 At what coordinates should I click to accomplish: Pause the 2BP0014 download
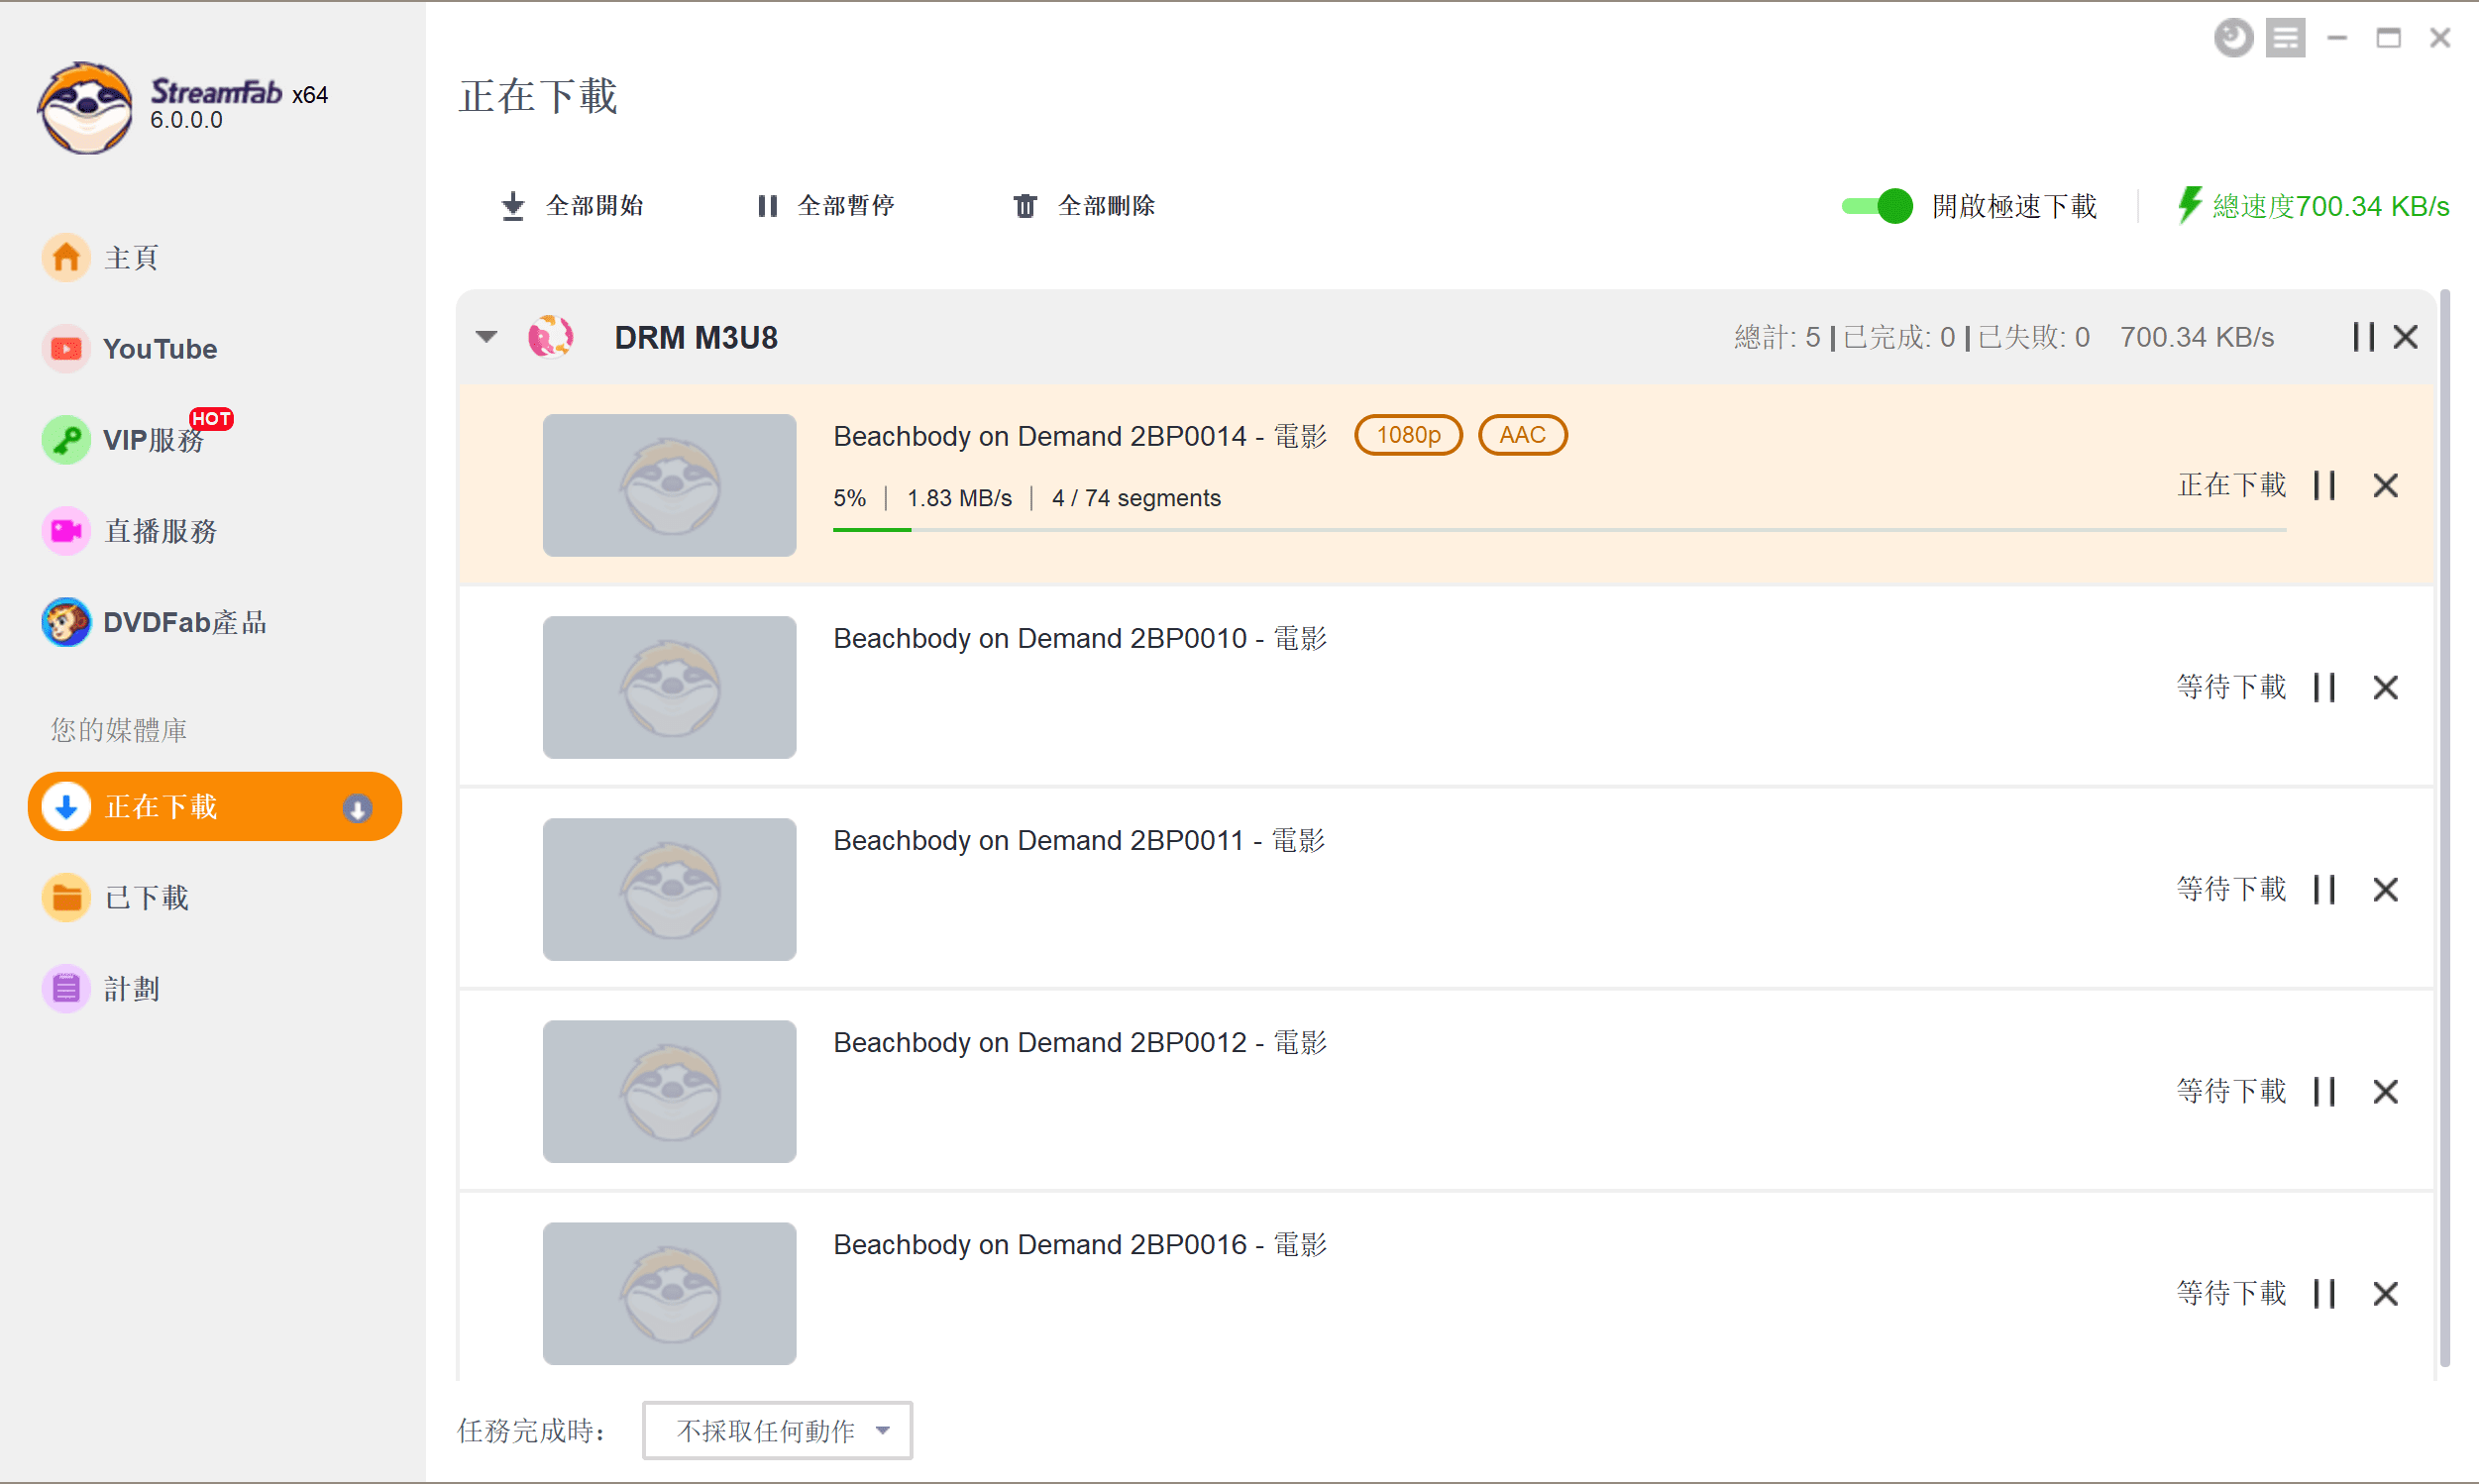[2325, 485]
